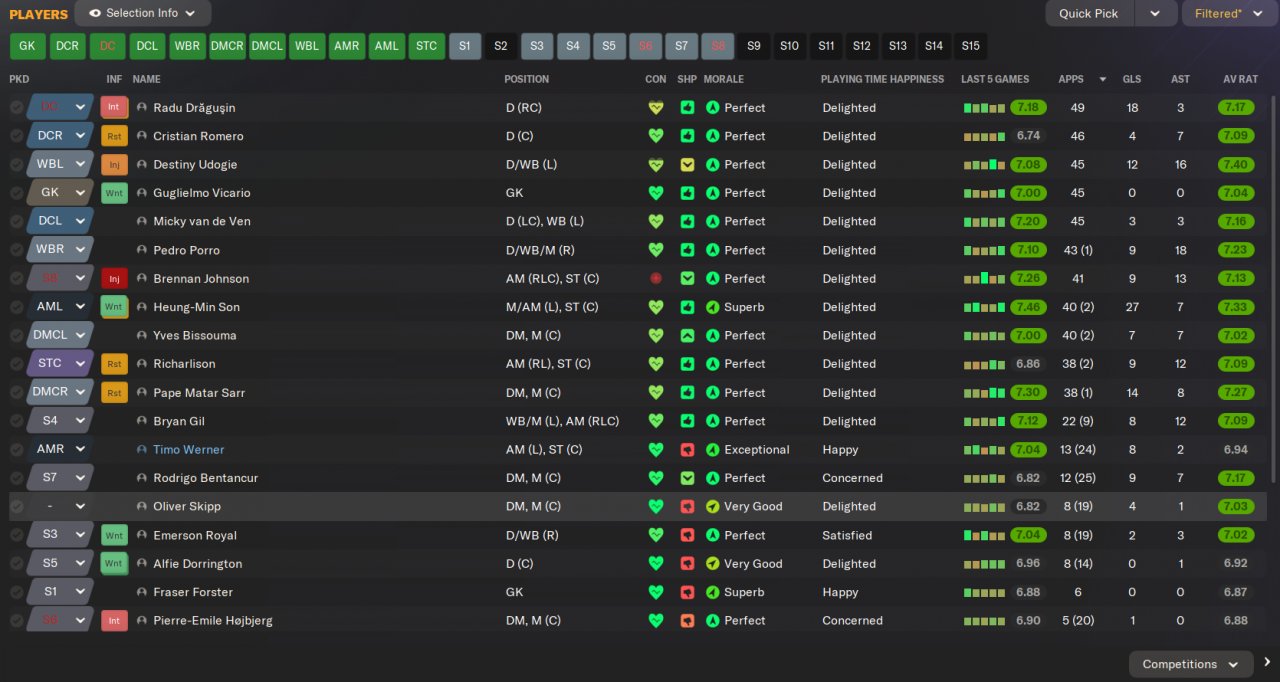
Task: Click Heung-Min Son's 'Wnt' status icon
Action: 114,307
